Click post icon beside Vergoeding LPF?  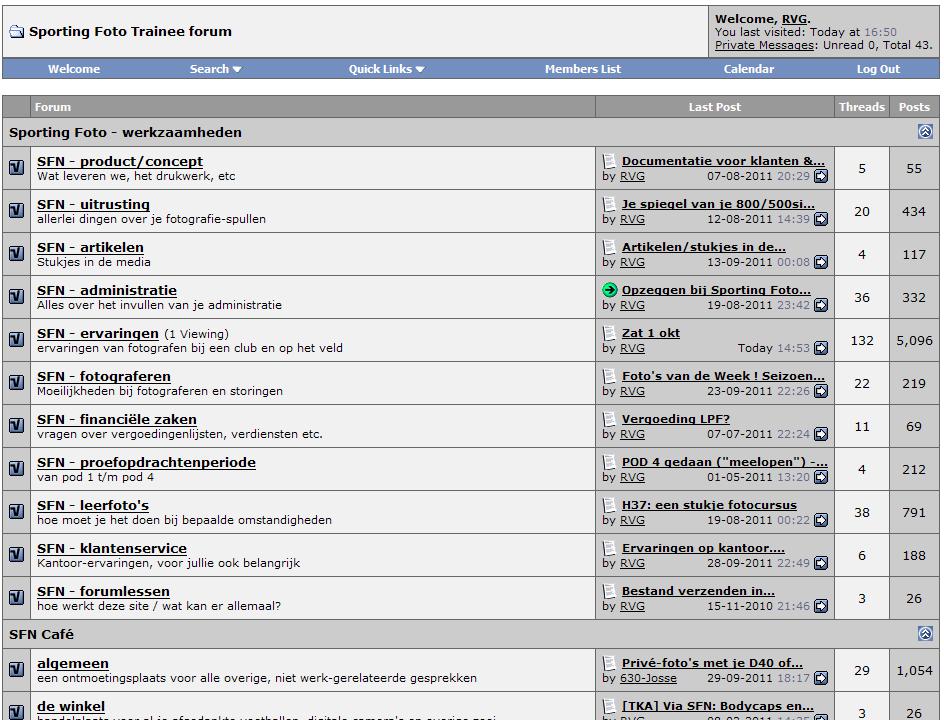coord(610,419)
